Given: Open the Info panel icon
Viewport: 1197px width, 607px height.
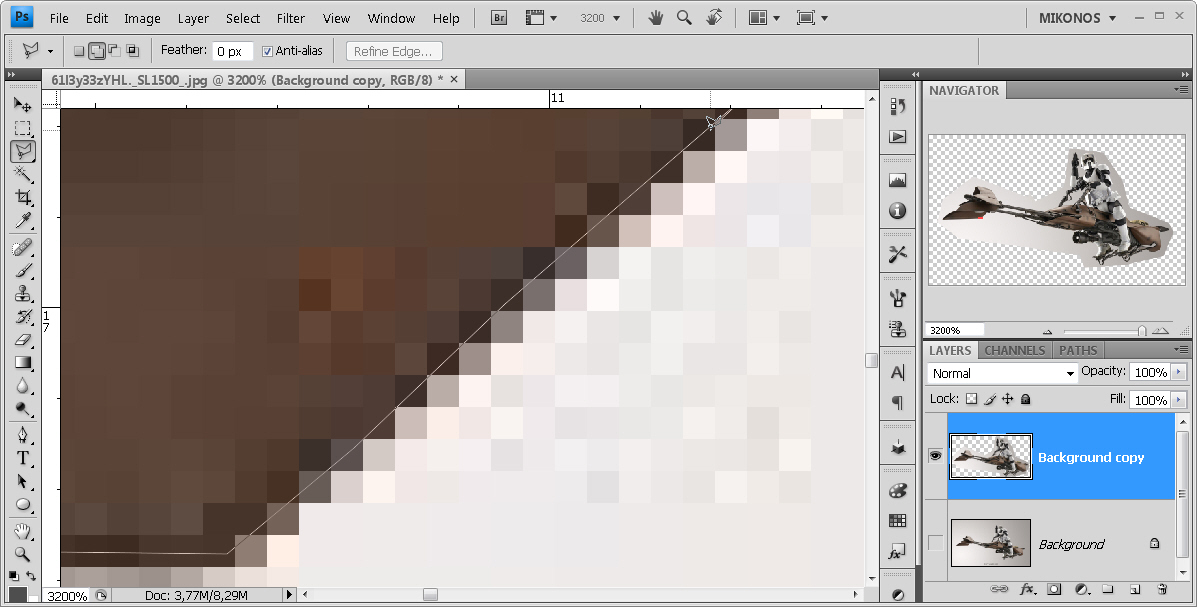Looking at the screenshot, I should (898, 211).
